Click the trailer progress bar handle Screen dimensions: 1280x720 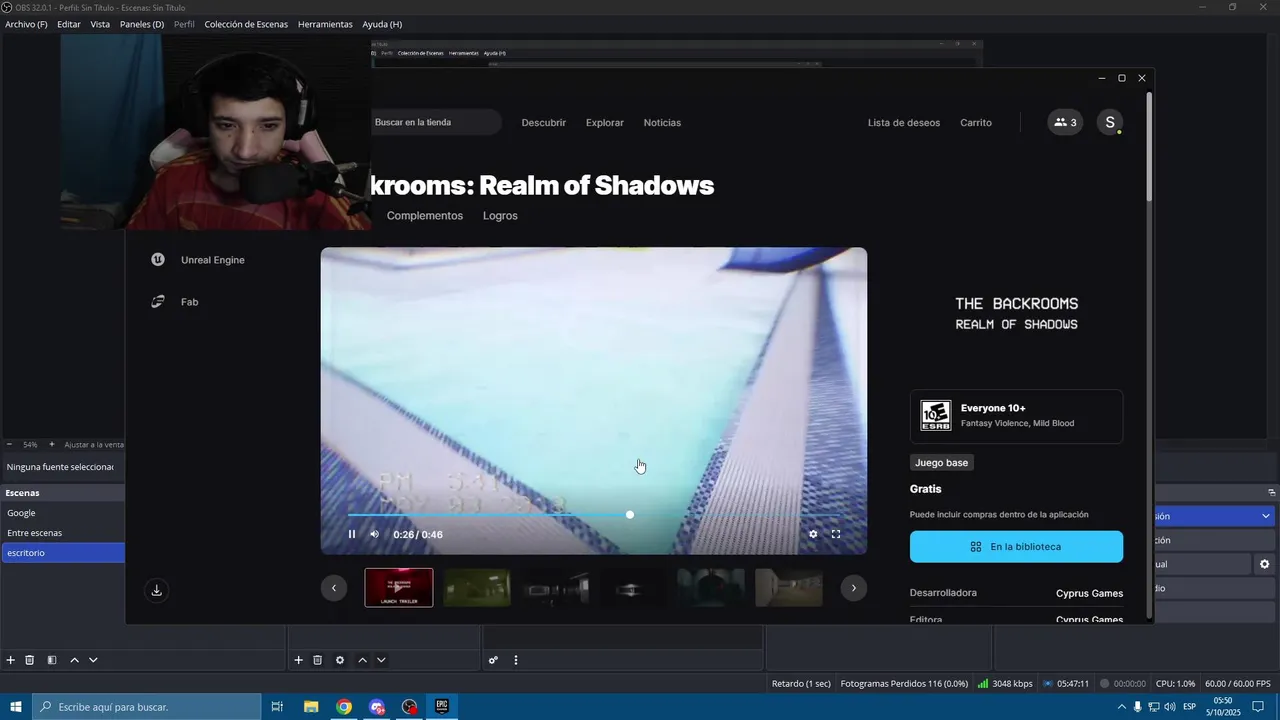click(x=630, y=515)
